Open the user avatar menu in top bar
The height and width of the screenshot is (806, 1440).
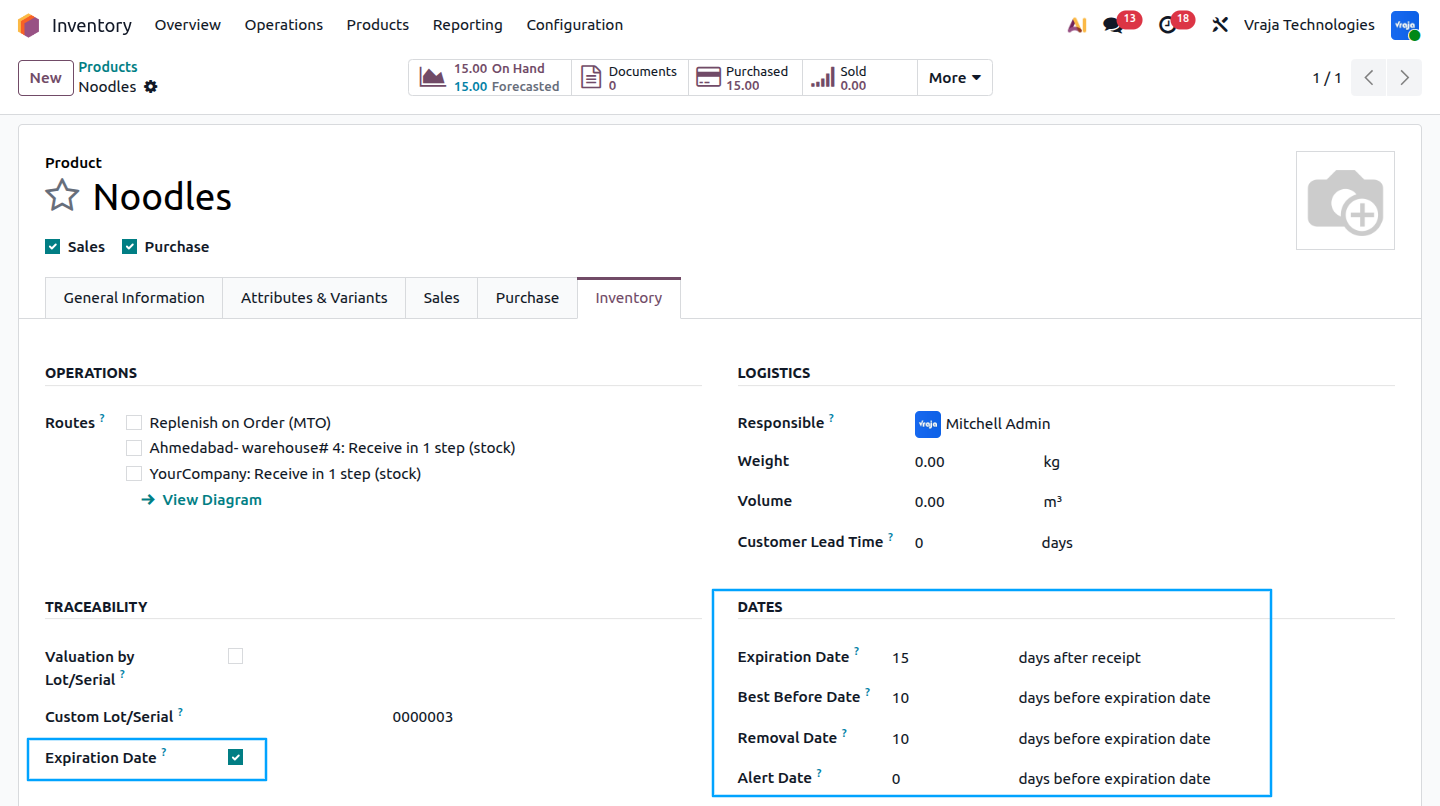coord(1405,25)
